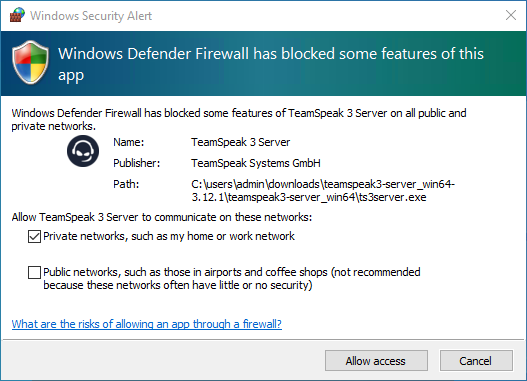Click the Allow access button
The width and height of the screenshot is (527, 381).
coord(376,361)
